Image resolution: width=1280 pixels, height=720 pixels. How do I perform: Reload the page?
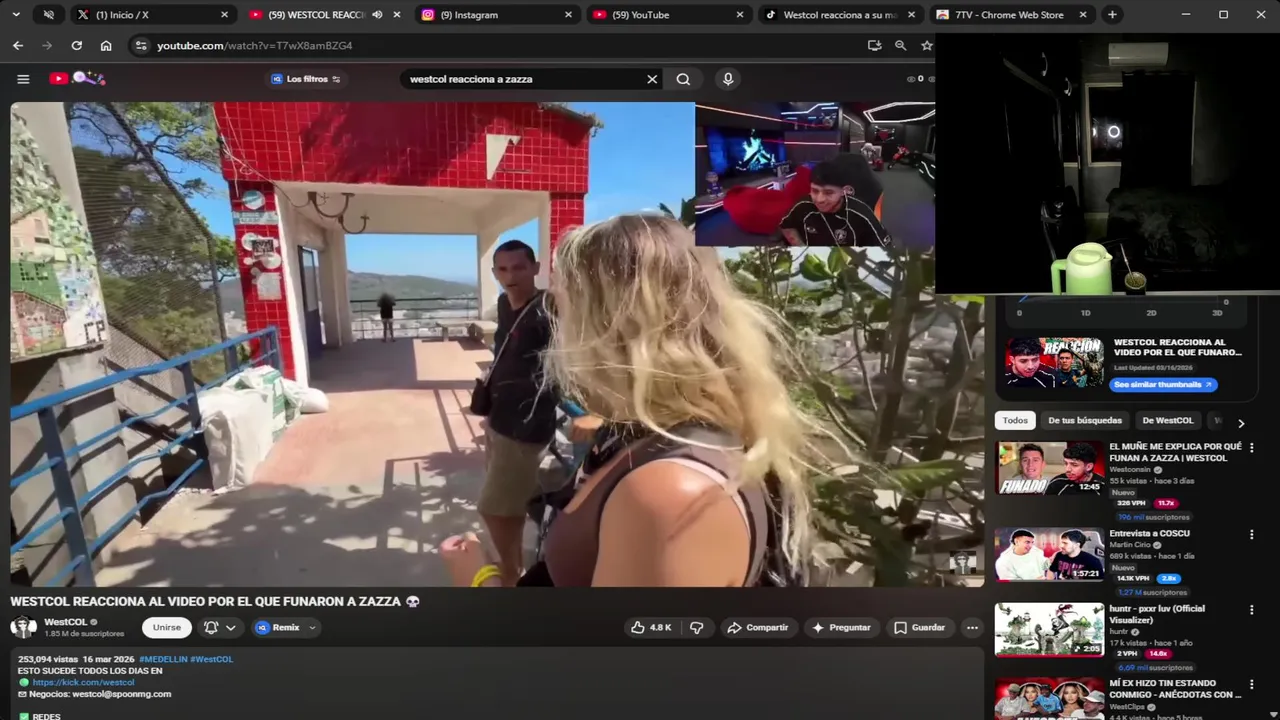(x=76, y=45)
